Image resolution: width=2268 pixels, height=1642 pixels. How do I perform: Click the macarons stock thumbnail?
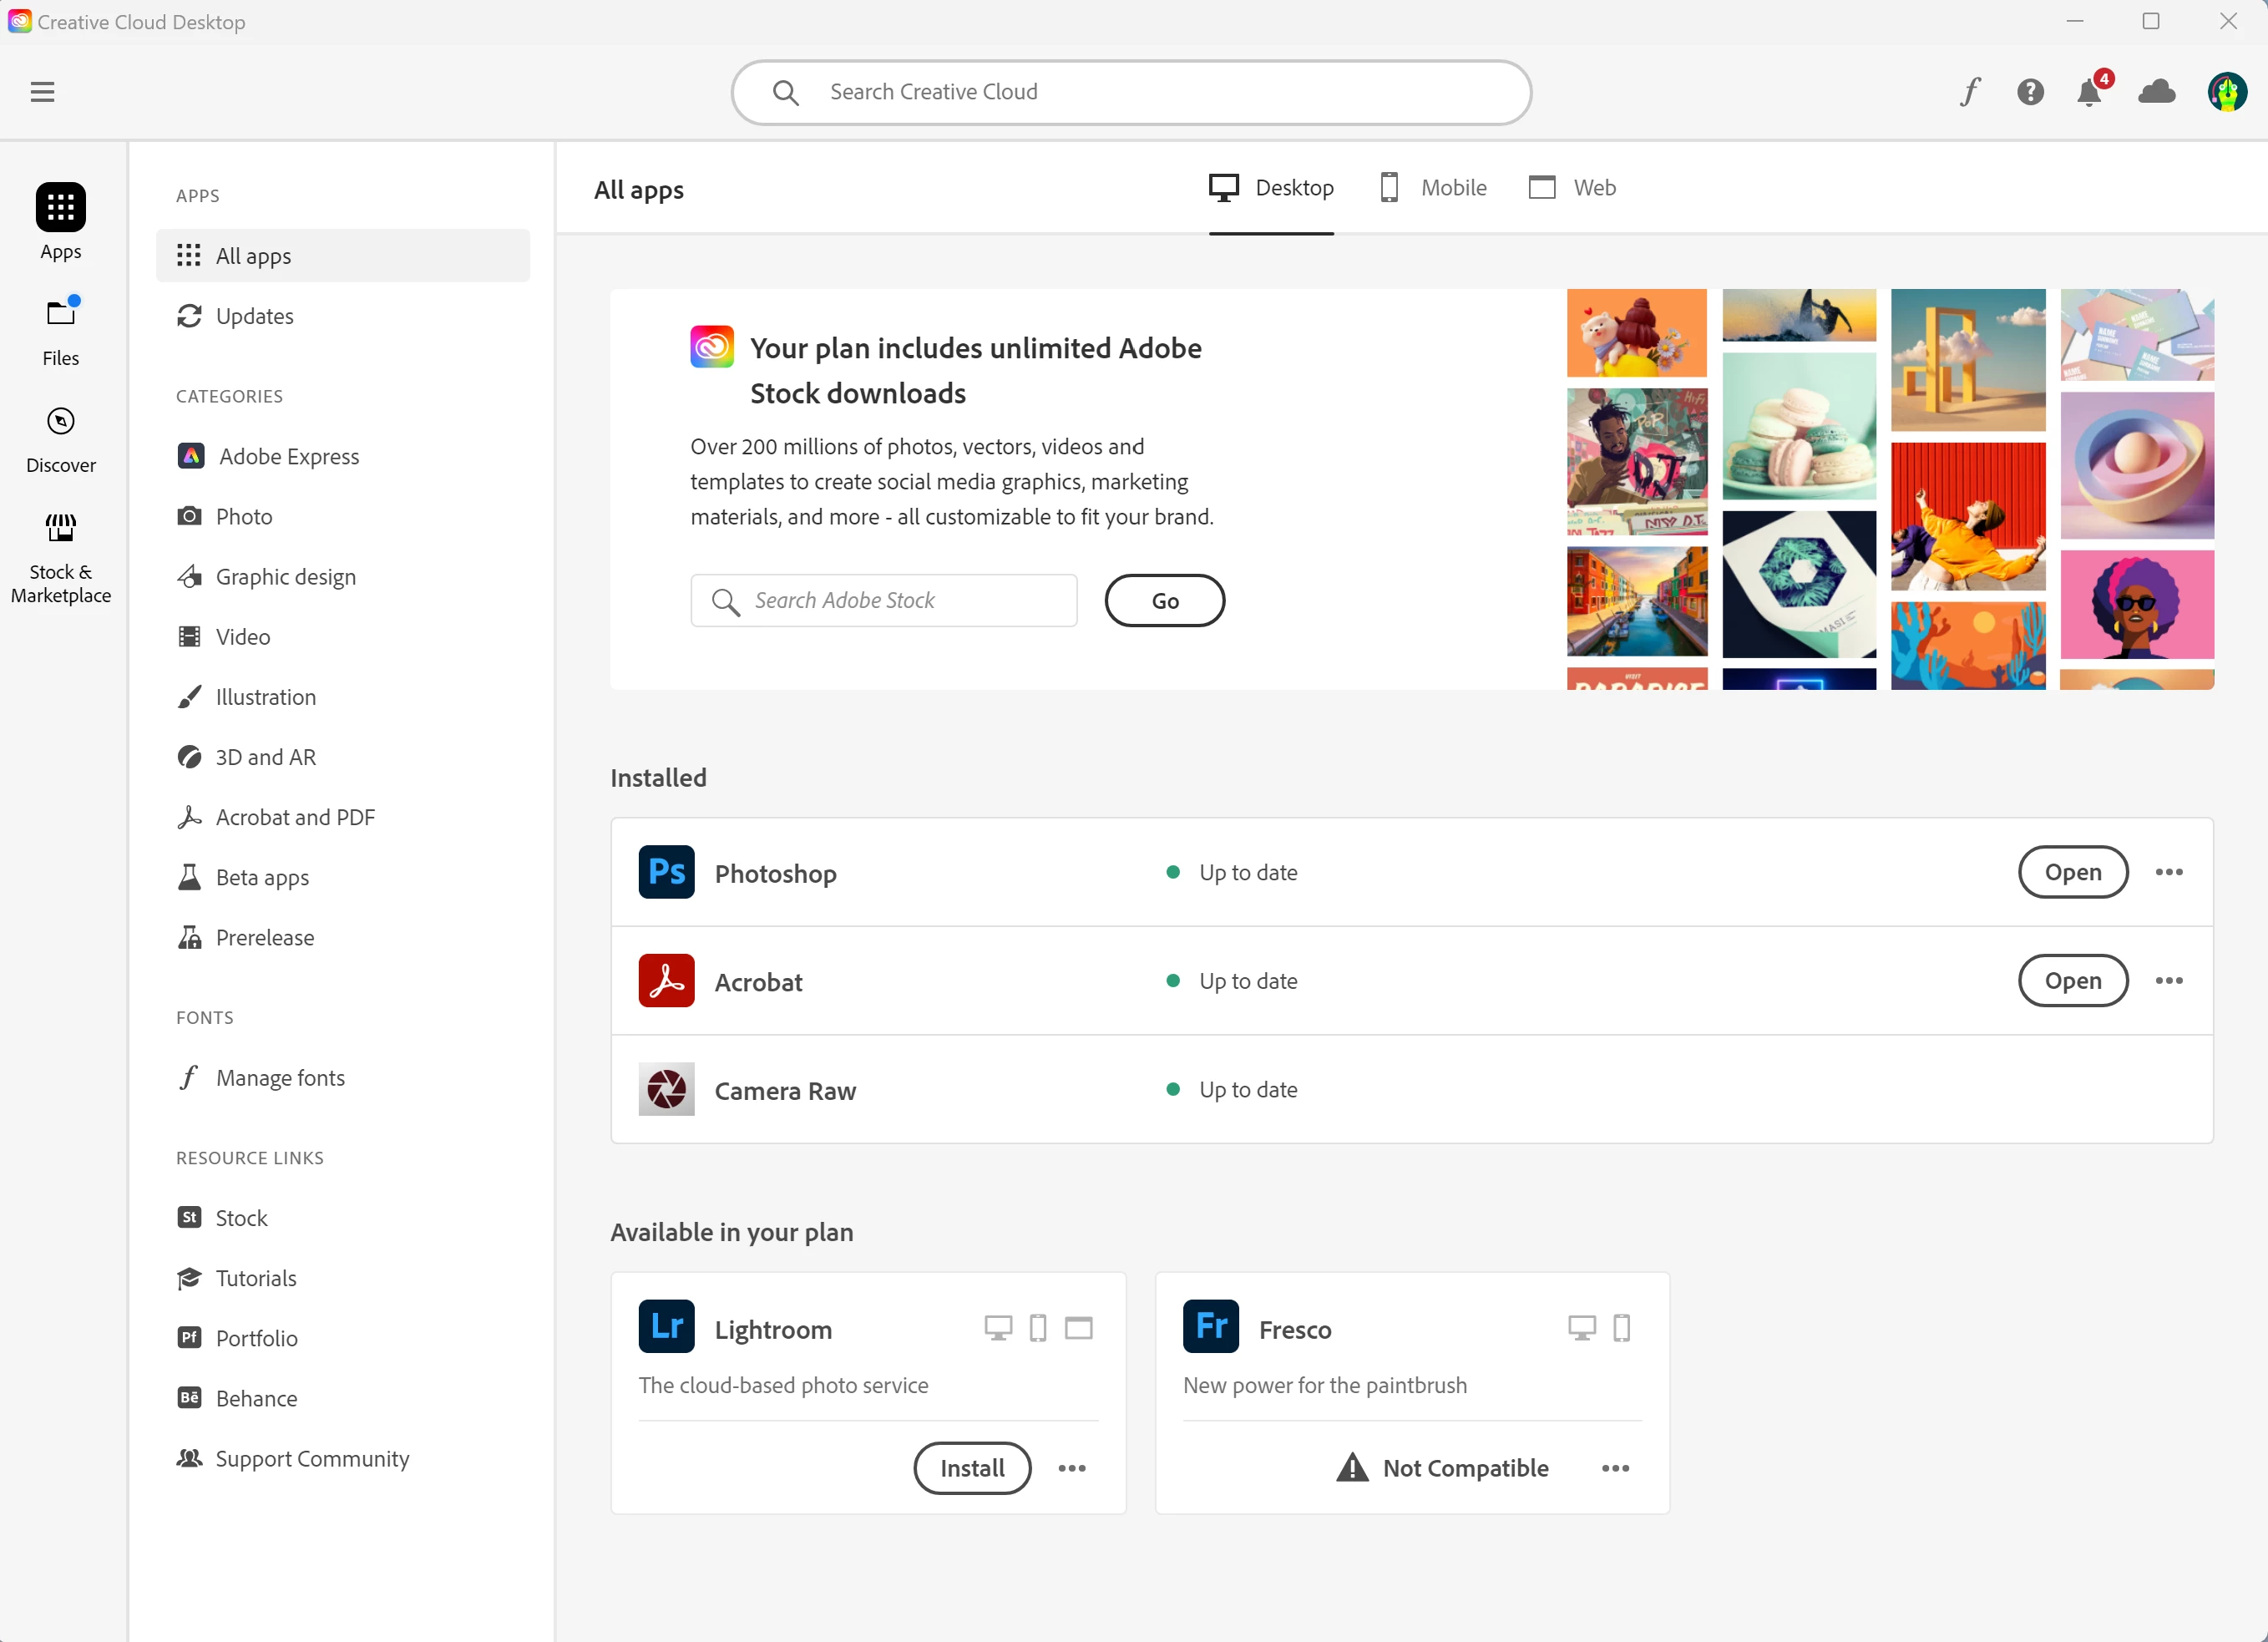click(1798, 426)
